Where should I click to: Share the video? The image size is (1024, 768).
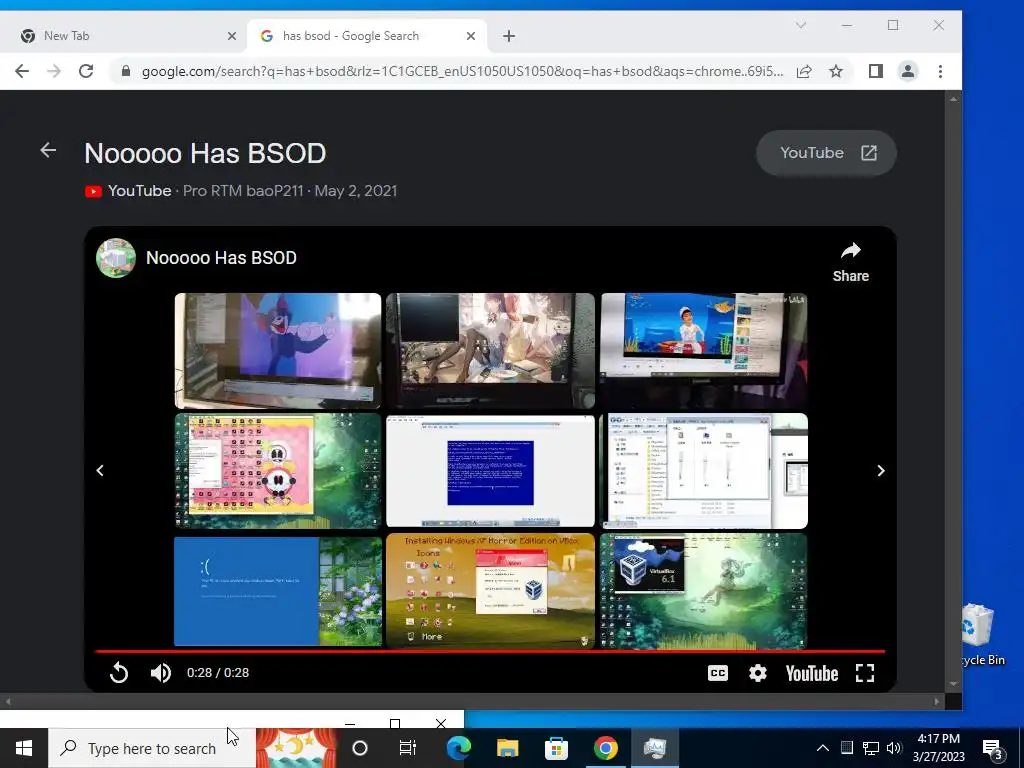(x=850, y=263)
